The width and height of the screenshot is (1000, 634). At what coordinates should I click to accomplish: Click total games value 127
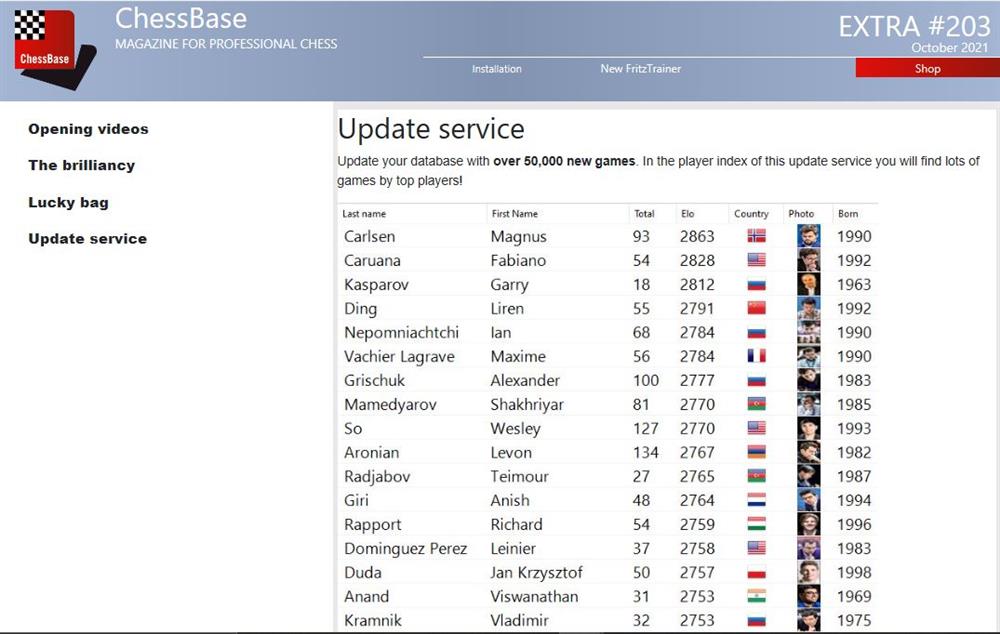[x=645, y=428]
